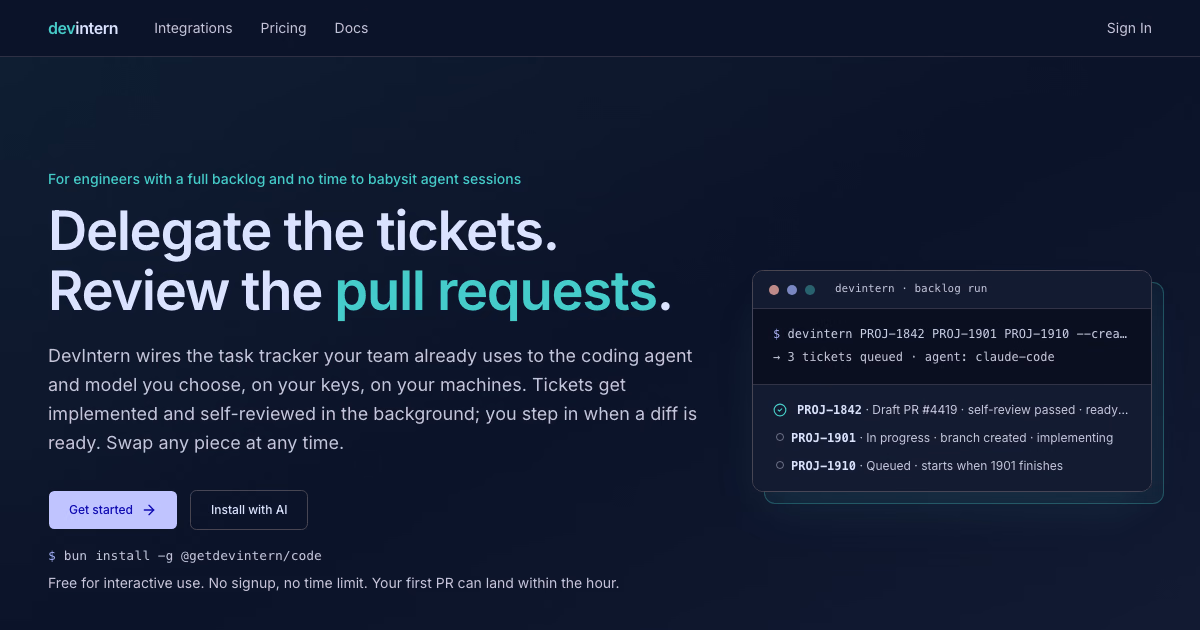1200x630 pixels.
Task: Click the bun install command text
Action: pyautogui.click(x=185, y=556)
